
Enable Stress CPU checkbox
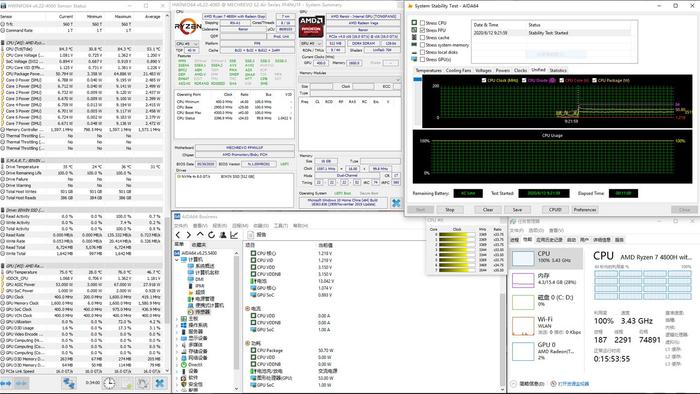pos(422,23)
